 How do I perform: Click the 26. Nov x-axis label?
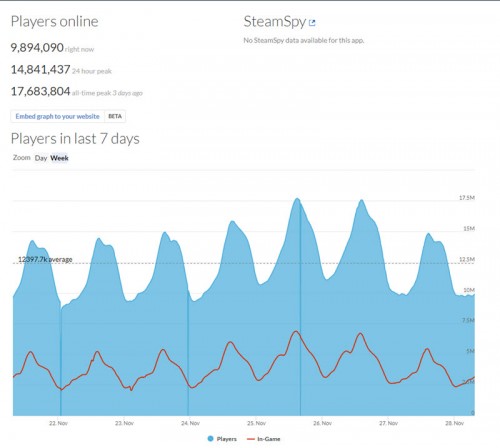tap(322, 423)
